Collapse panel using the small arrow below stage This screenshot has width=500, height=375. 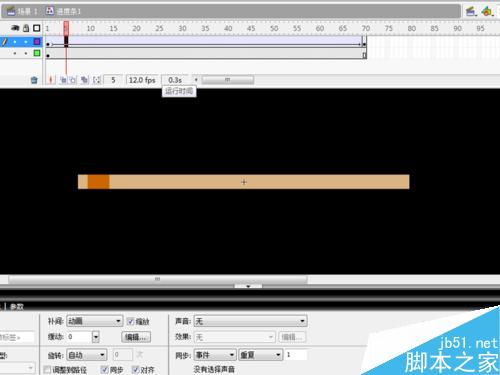(x=248, y=286)
